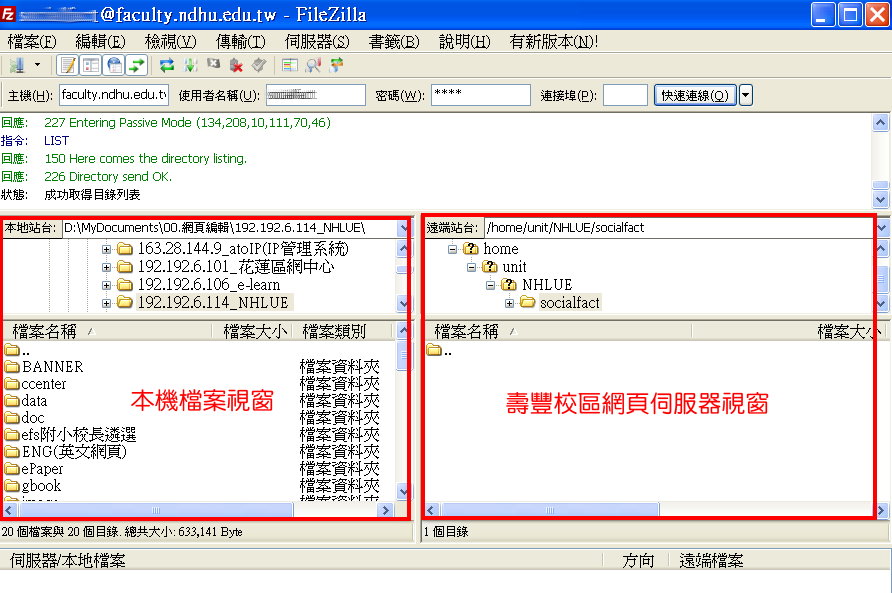Viewport: 892px width, 593px height.
Task: Toggle the local directory tree view
Action: tap(91, 65)
